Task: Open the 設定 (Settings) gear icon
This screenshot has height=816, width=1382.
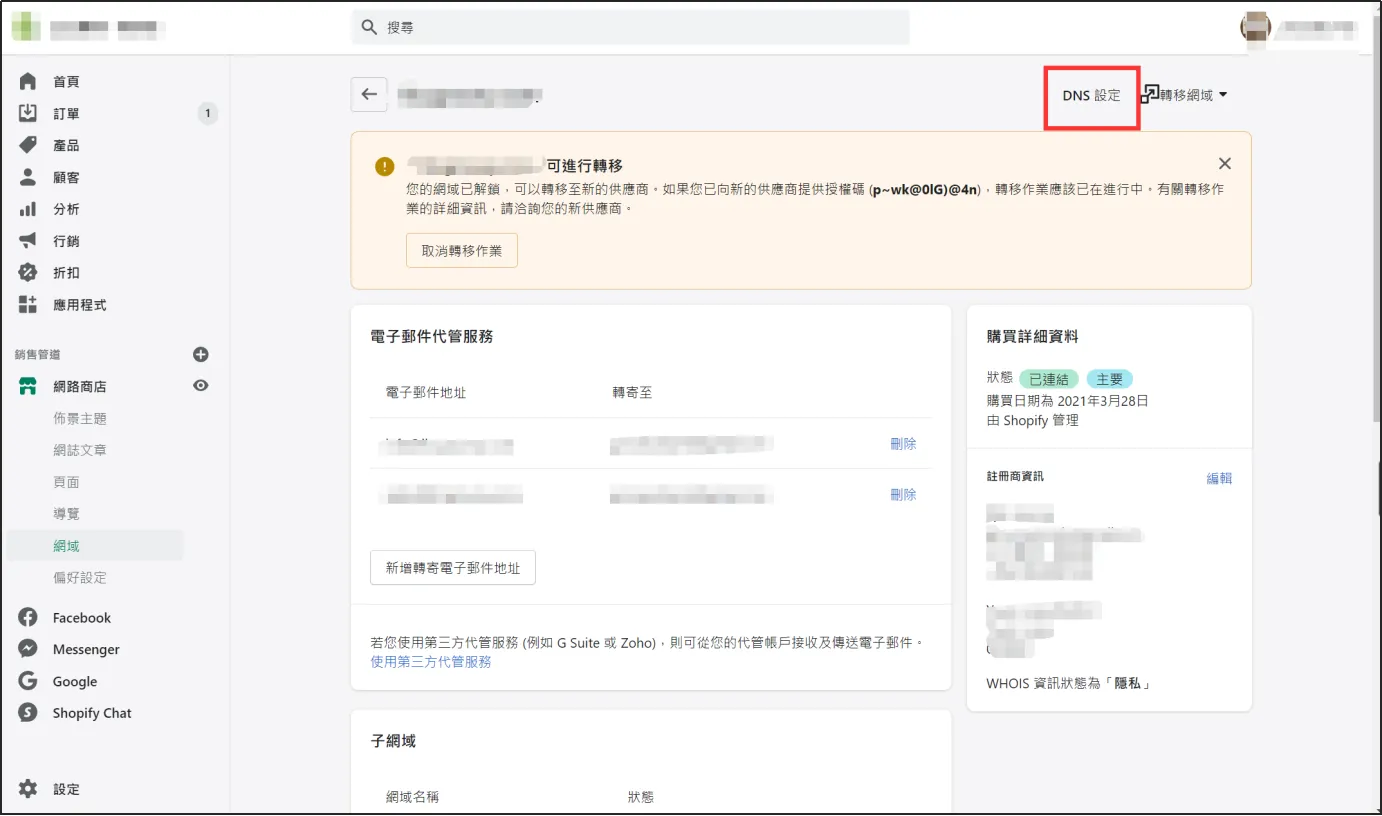Action: (27, 788)
